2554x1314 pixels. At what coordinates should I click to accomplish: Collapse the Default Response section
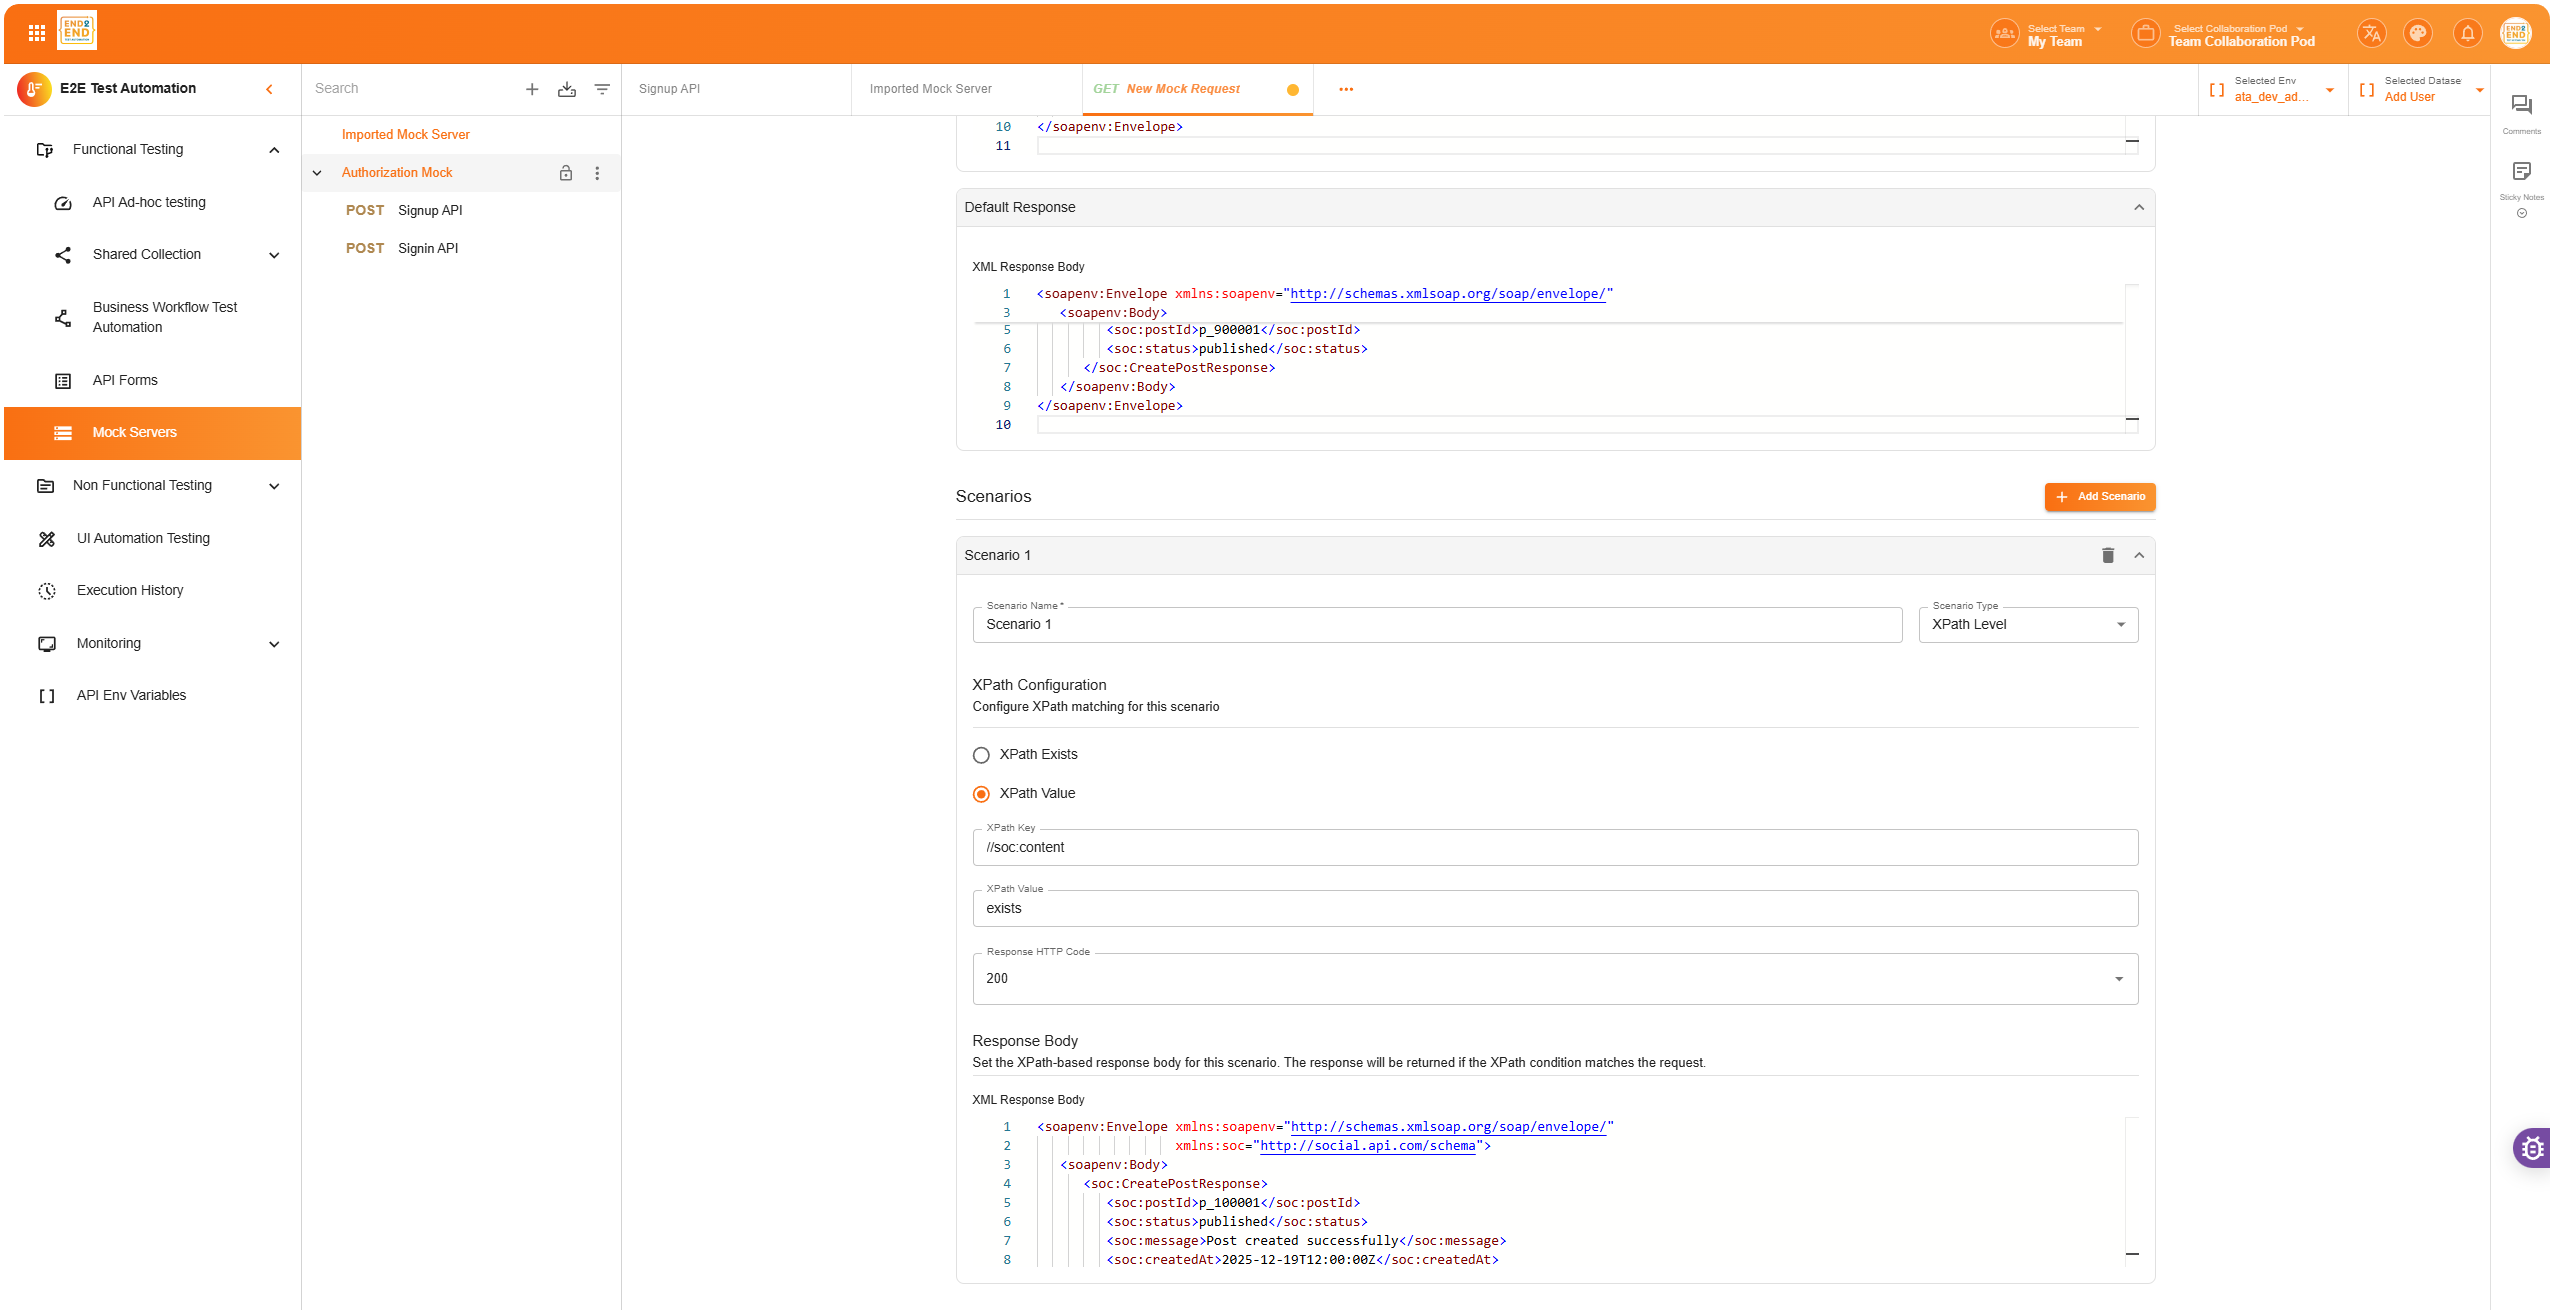click(2138, 208)
